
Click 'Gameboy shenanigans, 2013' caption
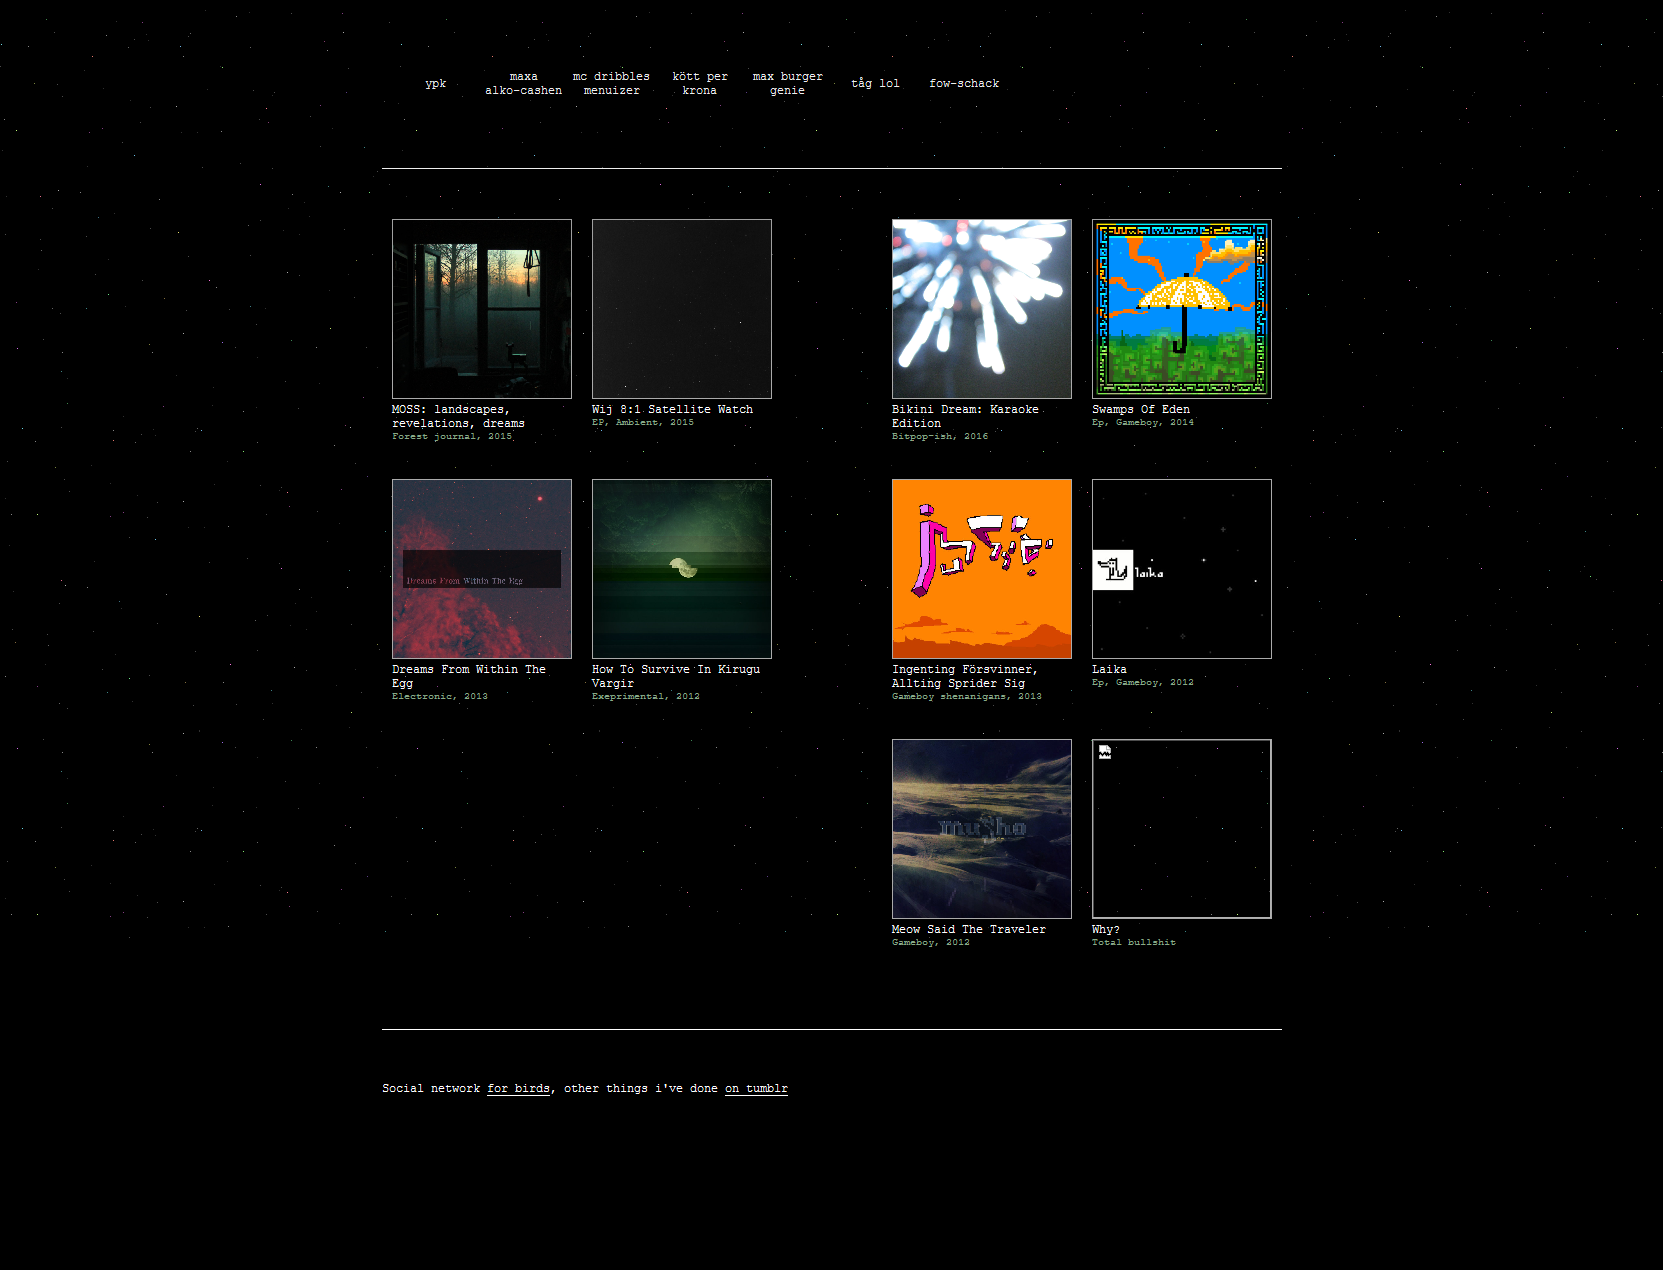(967, 696)
